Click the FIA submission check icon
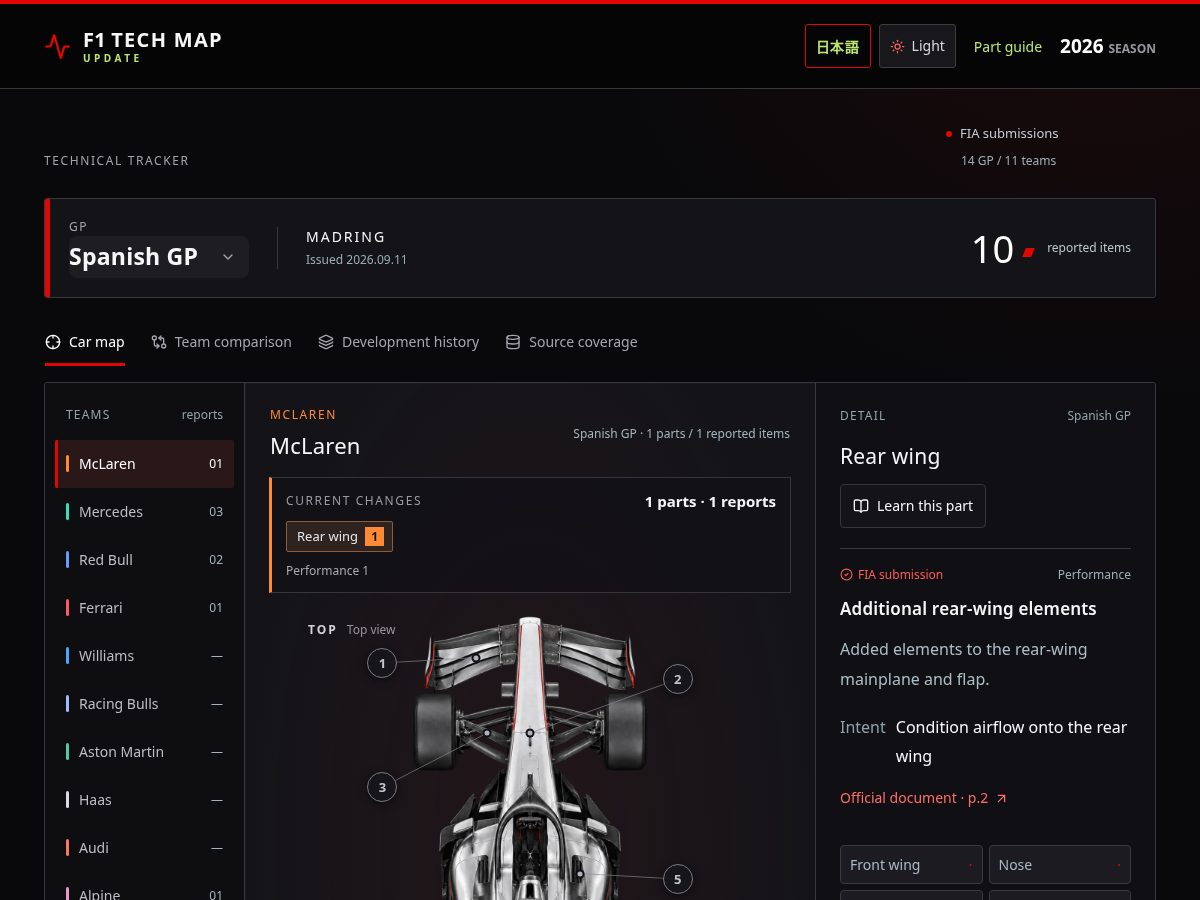1200x900 pixels. [x=846, y=575]
